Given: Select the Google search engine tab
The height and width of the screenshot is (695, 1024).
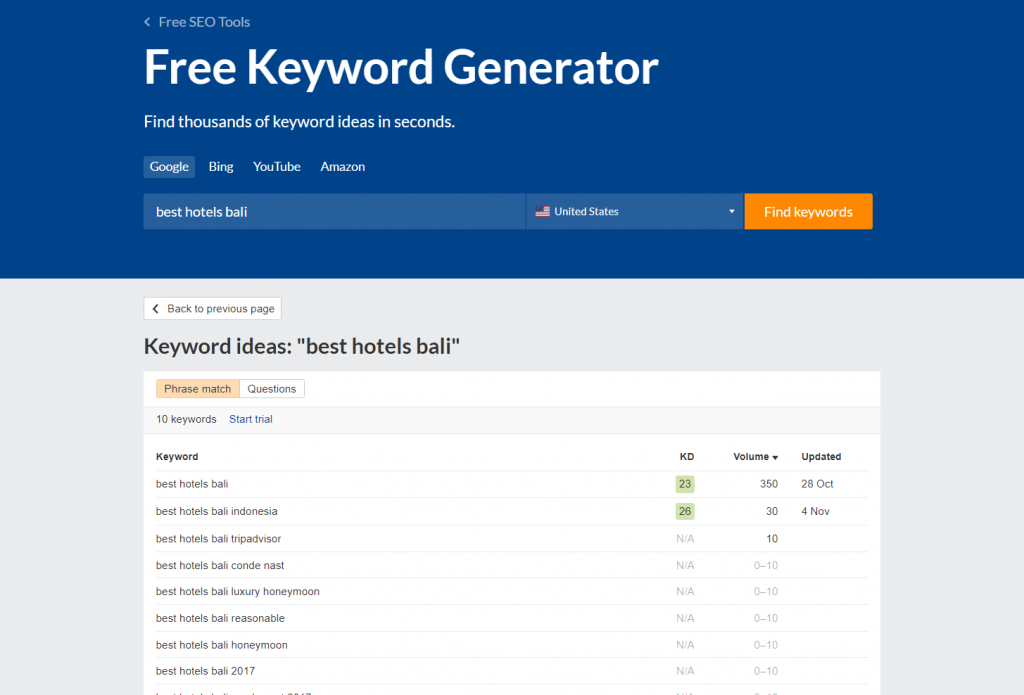Looking at the screenshot, I should [169, 167].
